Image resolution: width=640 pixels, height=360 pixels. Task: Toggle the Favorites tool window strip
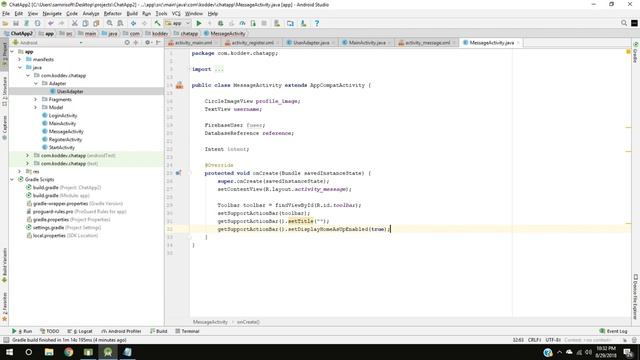click(x=4, y=307)
